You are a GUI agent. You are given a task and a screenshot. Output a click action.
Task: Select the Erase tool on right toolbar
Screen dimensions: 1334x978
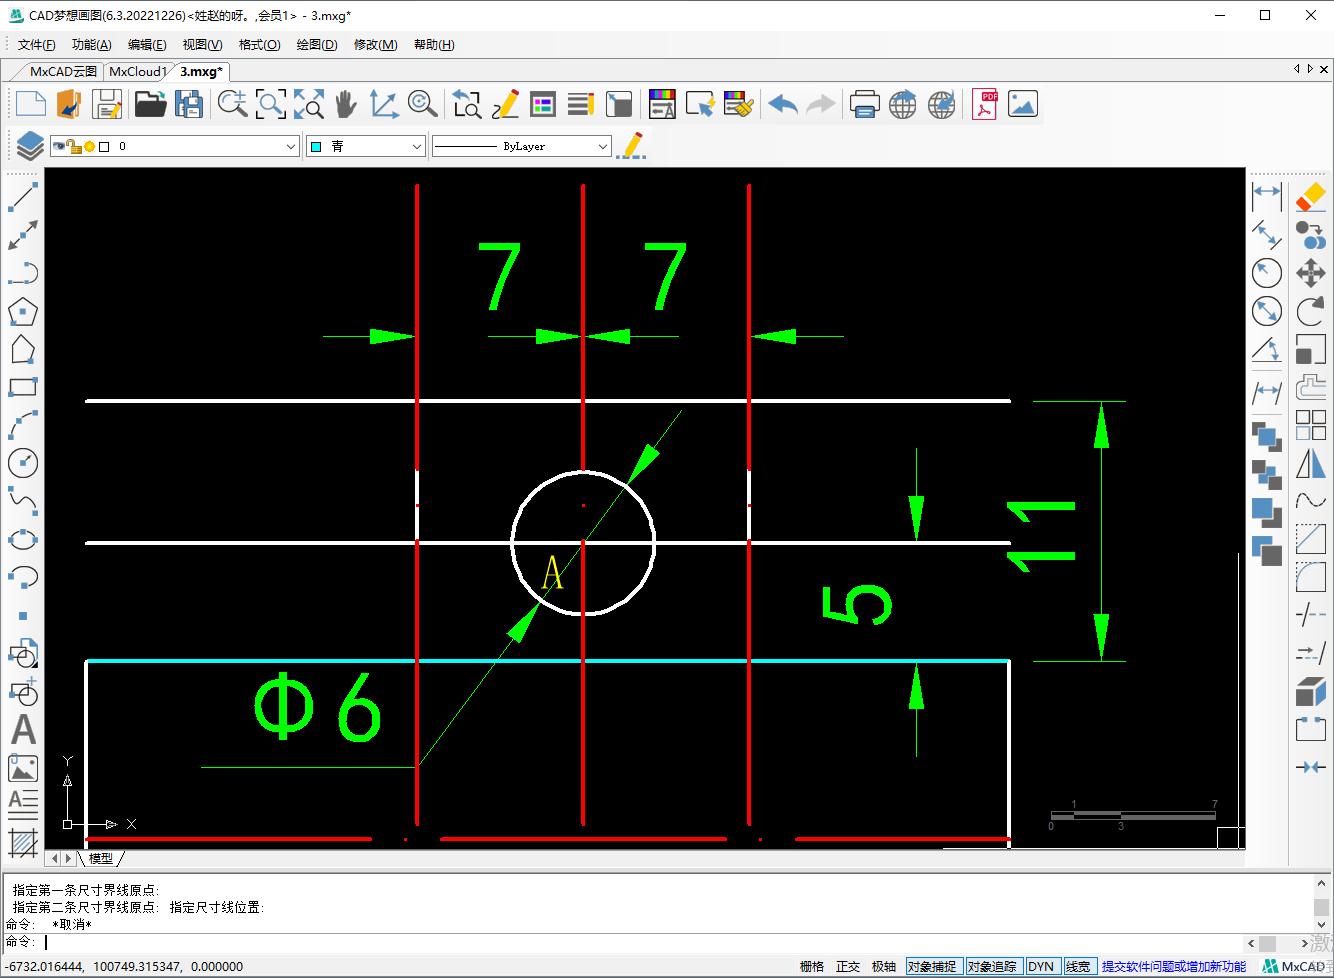[x=1310, y=197]
